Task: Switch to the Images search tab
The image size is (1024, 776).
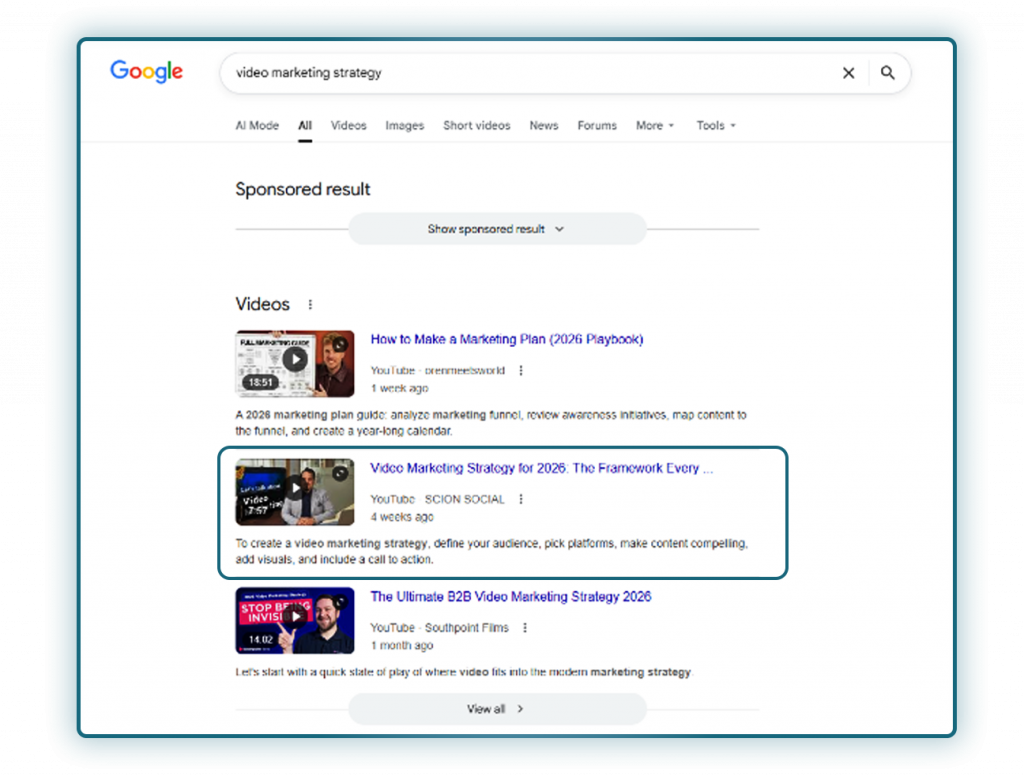Action: tap(404, 125)
